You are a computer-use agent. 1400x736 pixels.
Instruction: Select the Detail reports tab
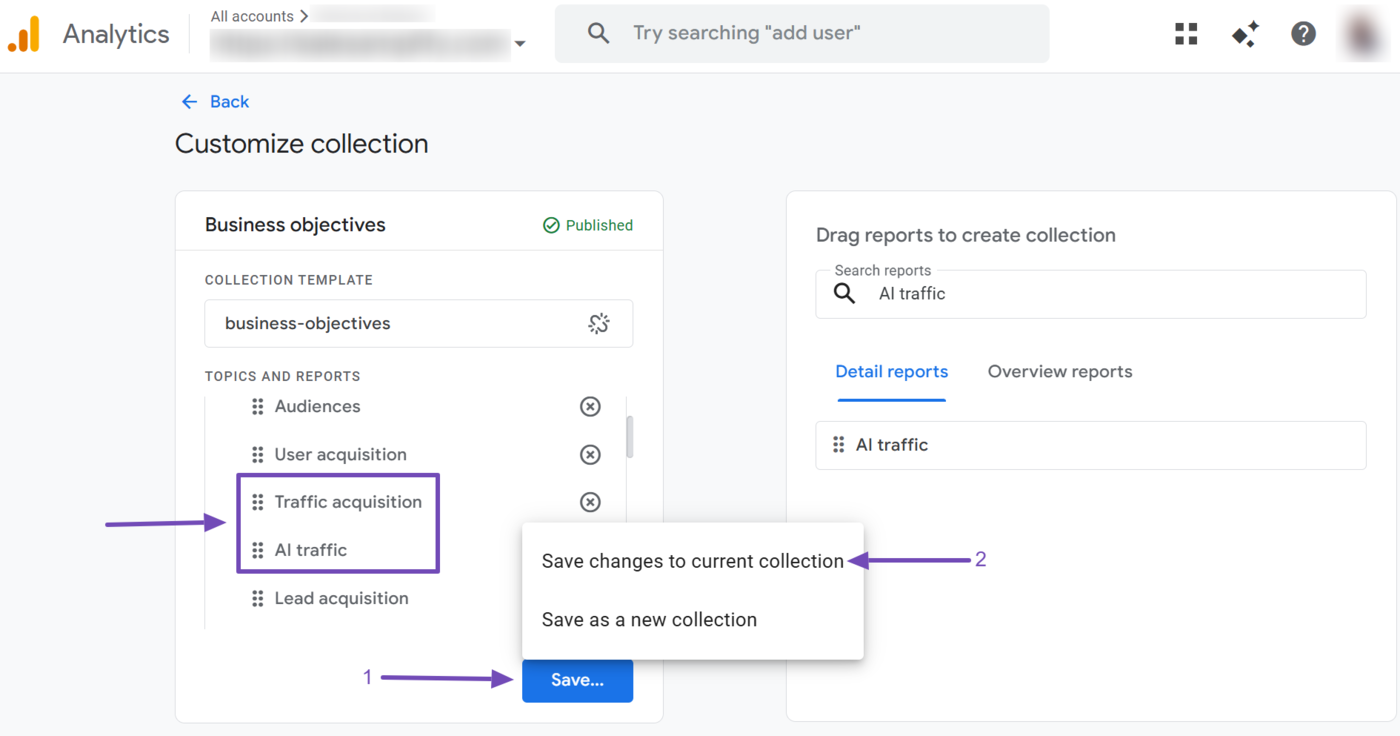(891, 371)
